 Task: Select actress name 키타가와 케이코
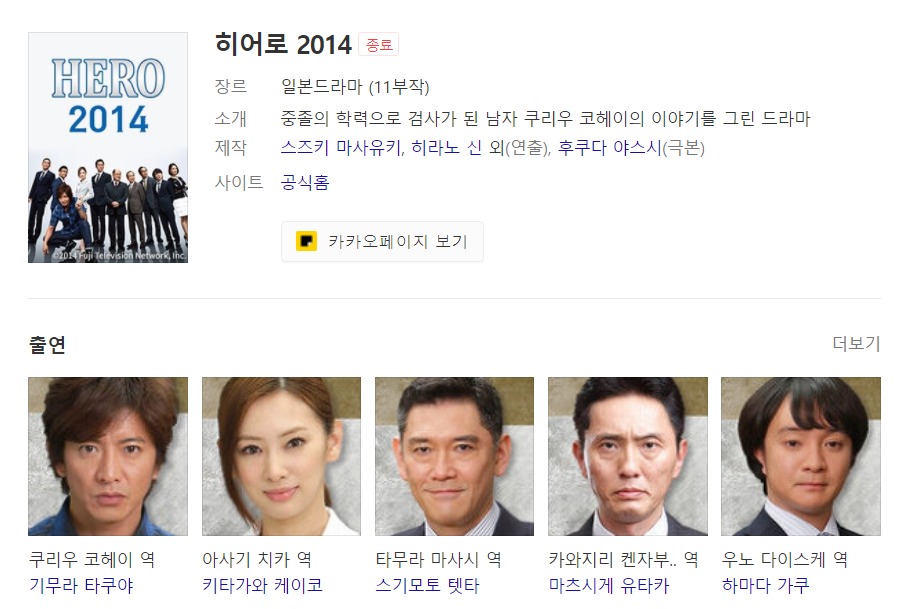tap(263, 585)
